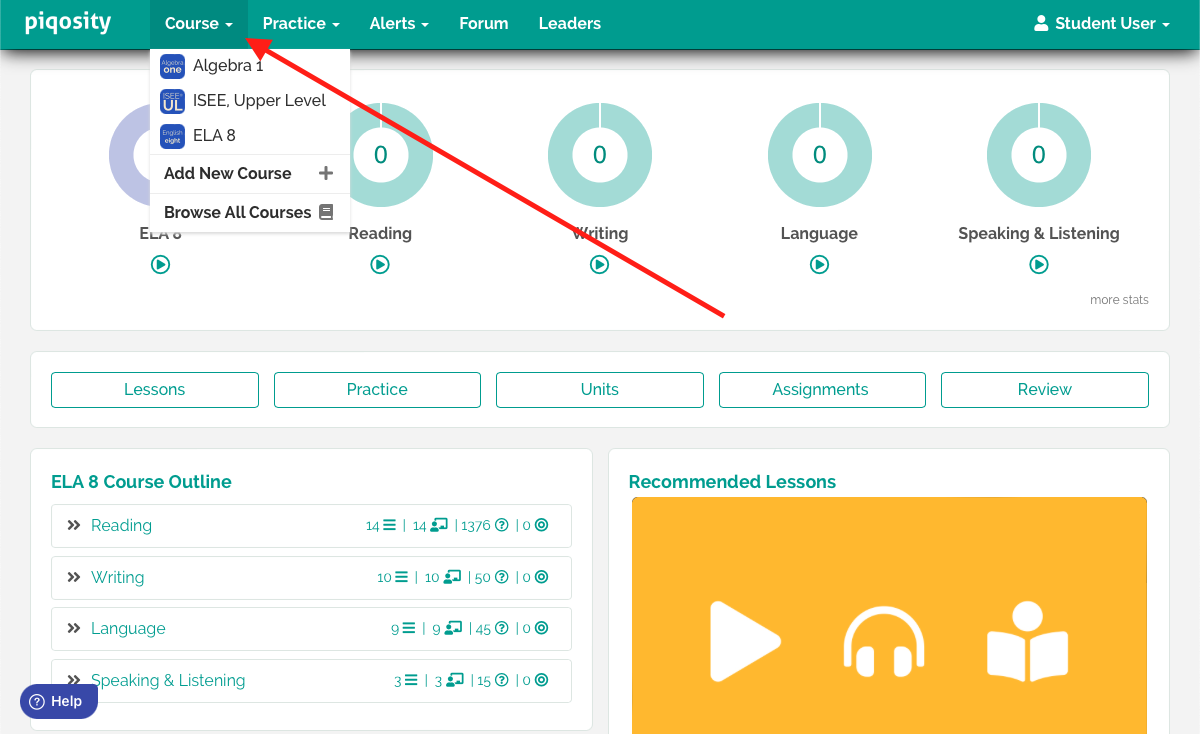Click the lessons list icon in Writing row
The width and height of the screenshot is (1200, 734).
tap(401, 577)
